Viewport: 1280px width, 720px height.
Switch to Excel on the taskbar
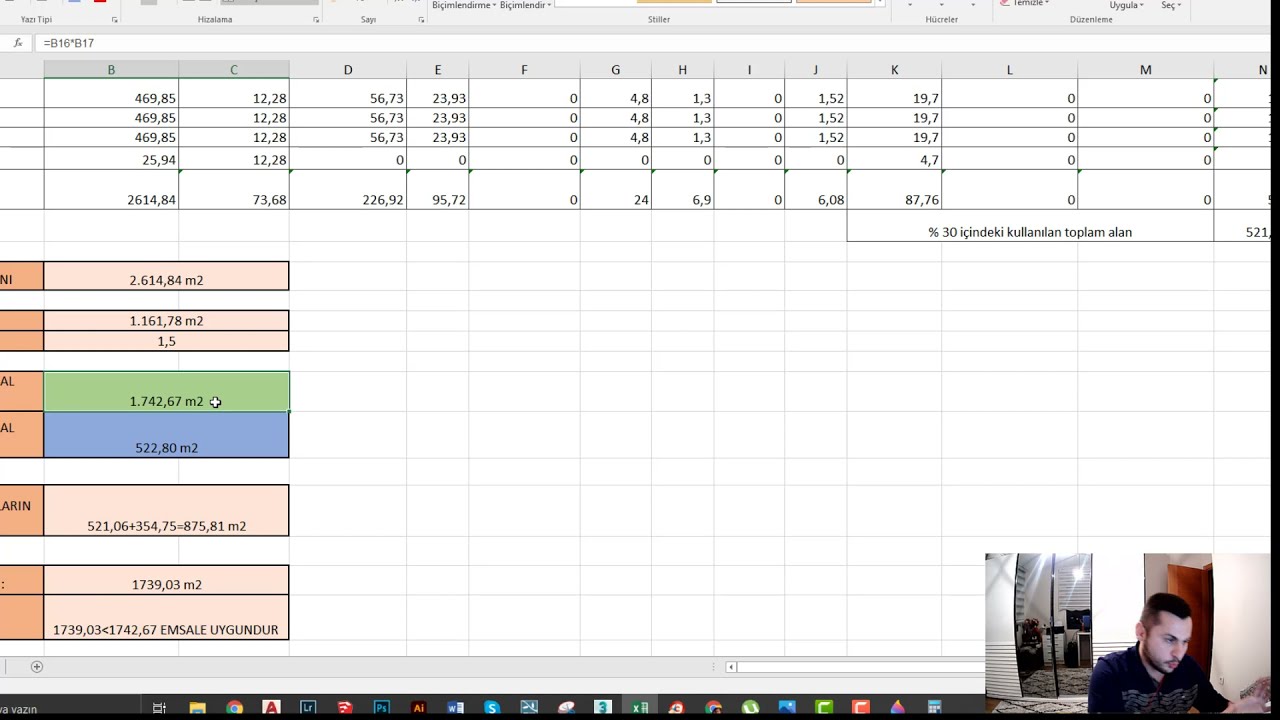[638, 708]
